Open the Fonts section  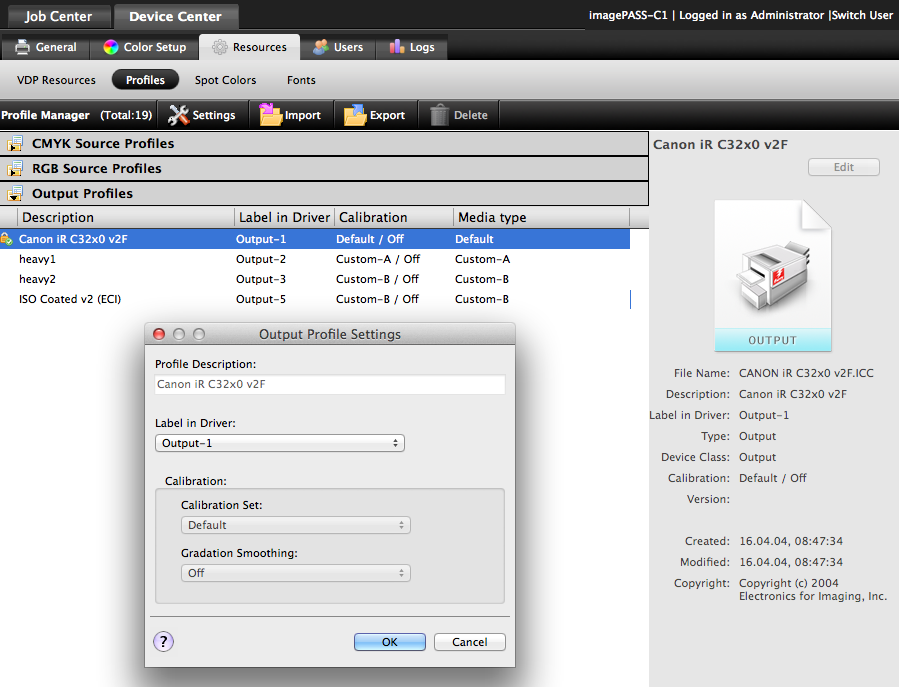click(x=301, y=80)
